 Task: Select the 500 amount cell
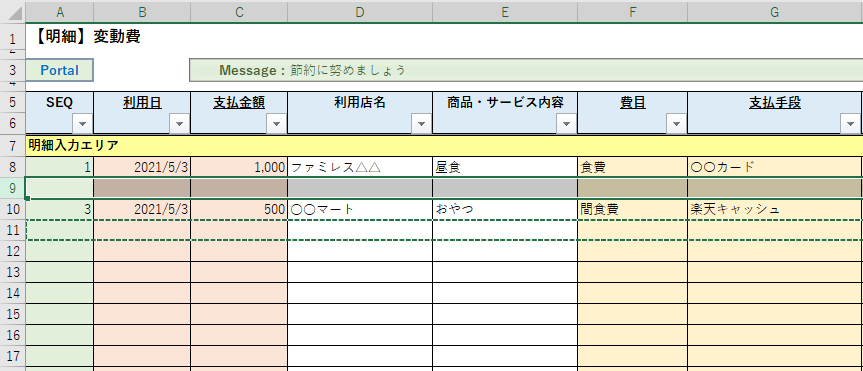point(239,209)
